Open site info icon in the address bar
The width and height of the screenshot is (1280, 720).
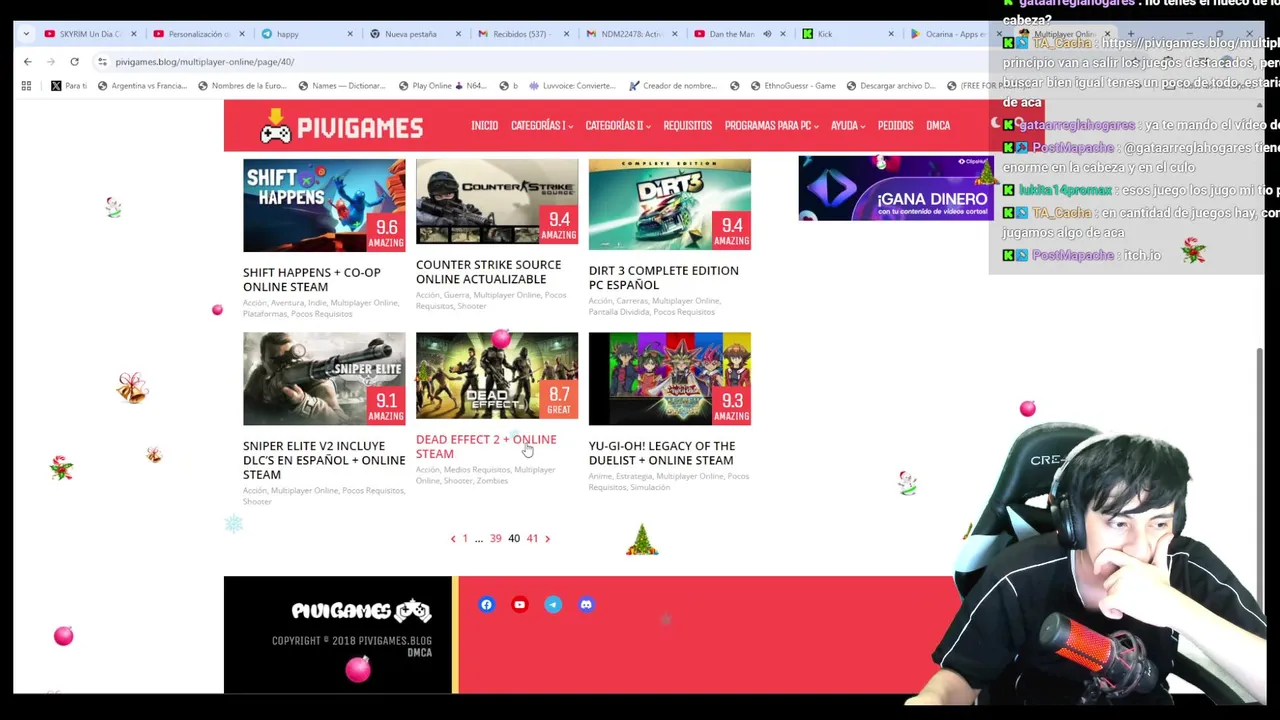102,61
